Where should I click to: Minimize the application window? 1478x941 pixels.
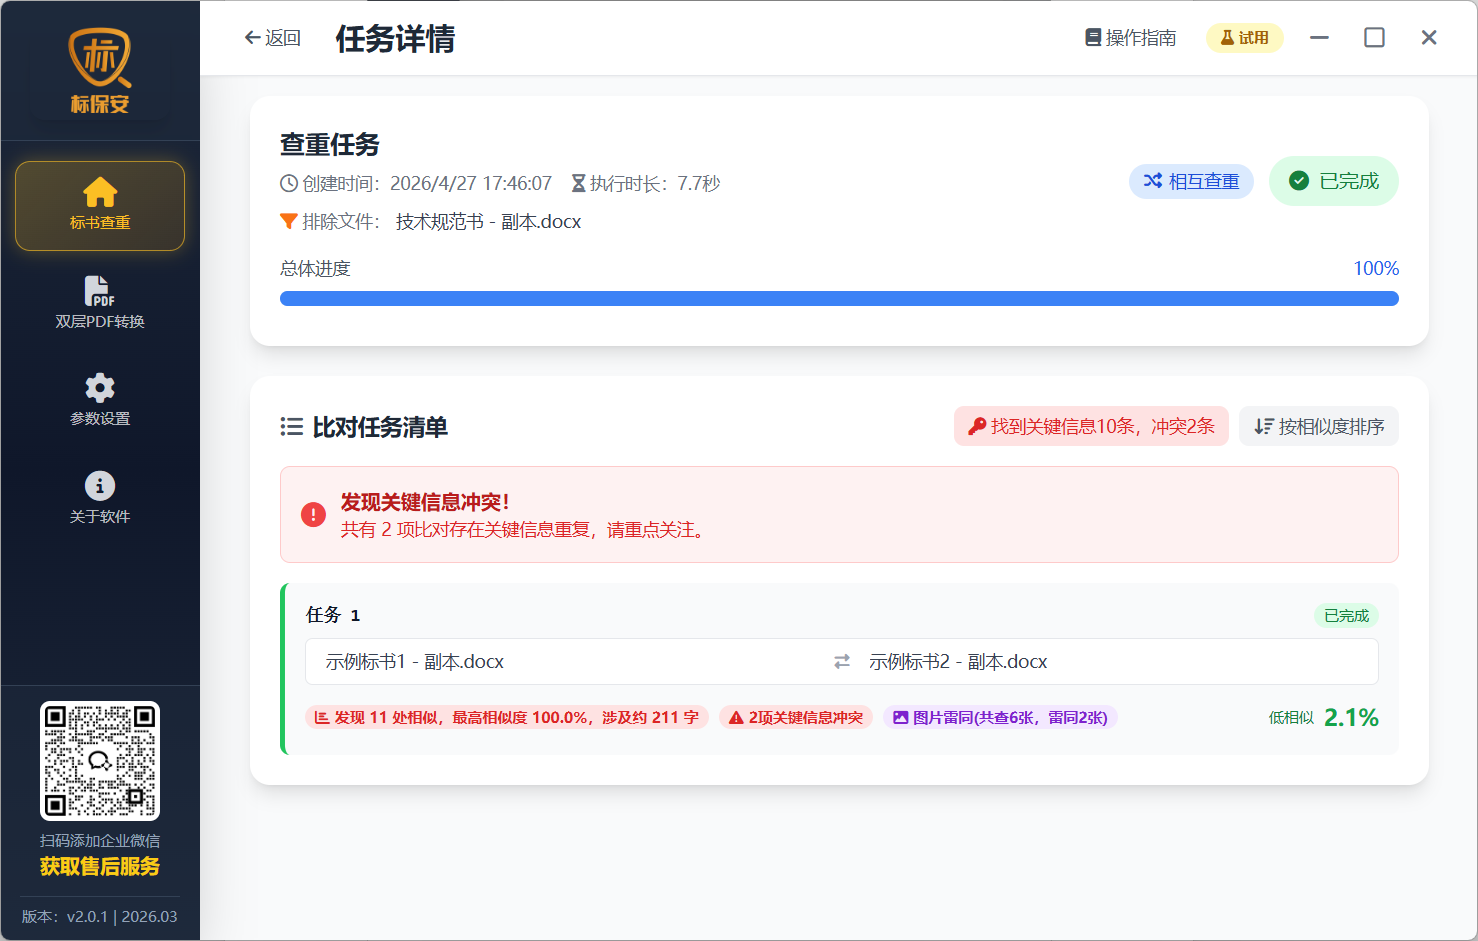pyautogui.click(x=1320, y=38)
